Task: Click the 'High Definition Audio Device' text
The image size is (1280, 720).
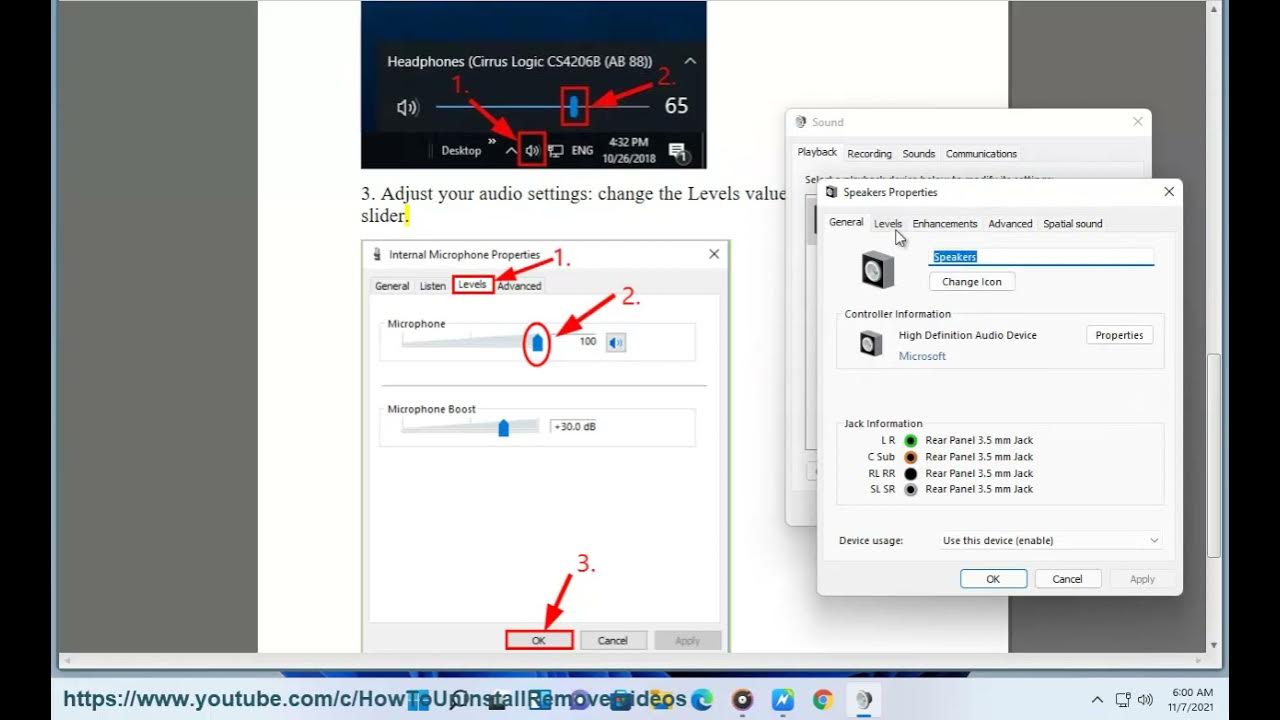Action: click(967, 336)
